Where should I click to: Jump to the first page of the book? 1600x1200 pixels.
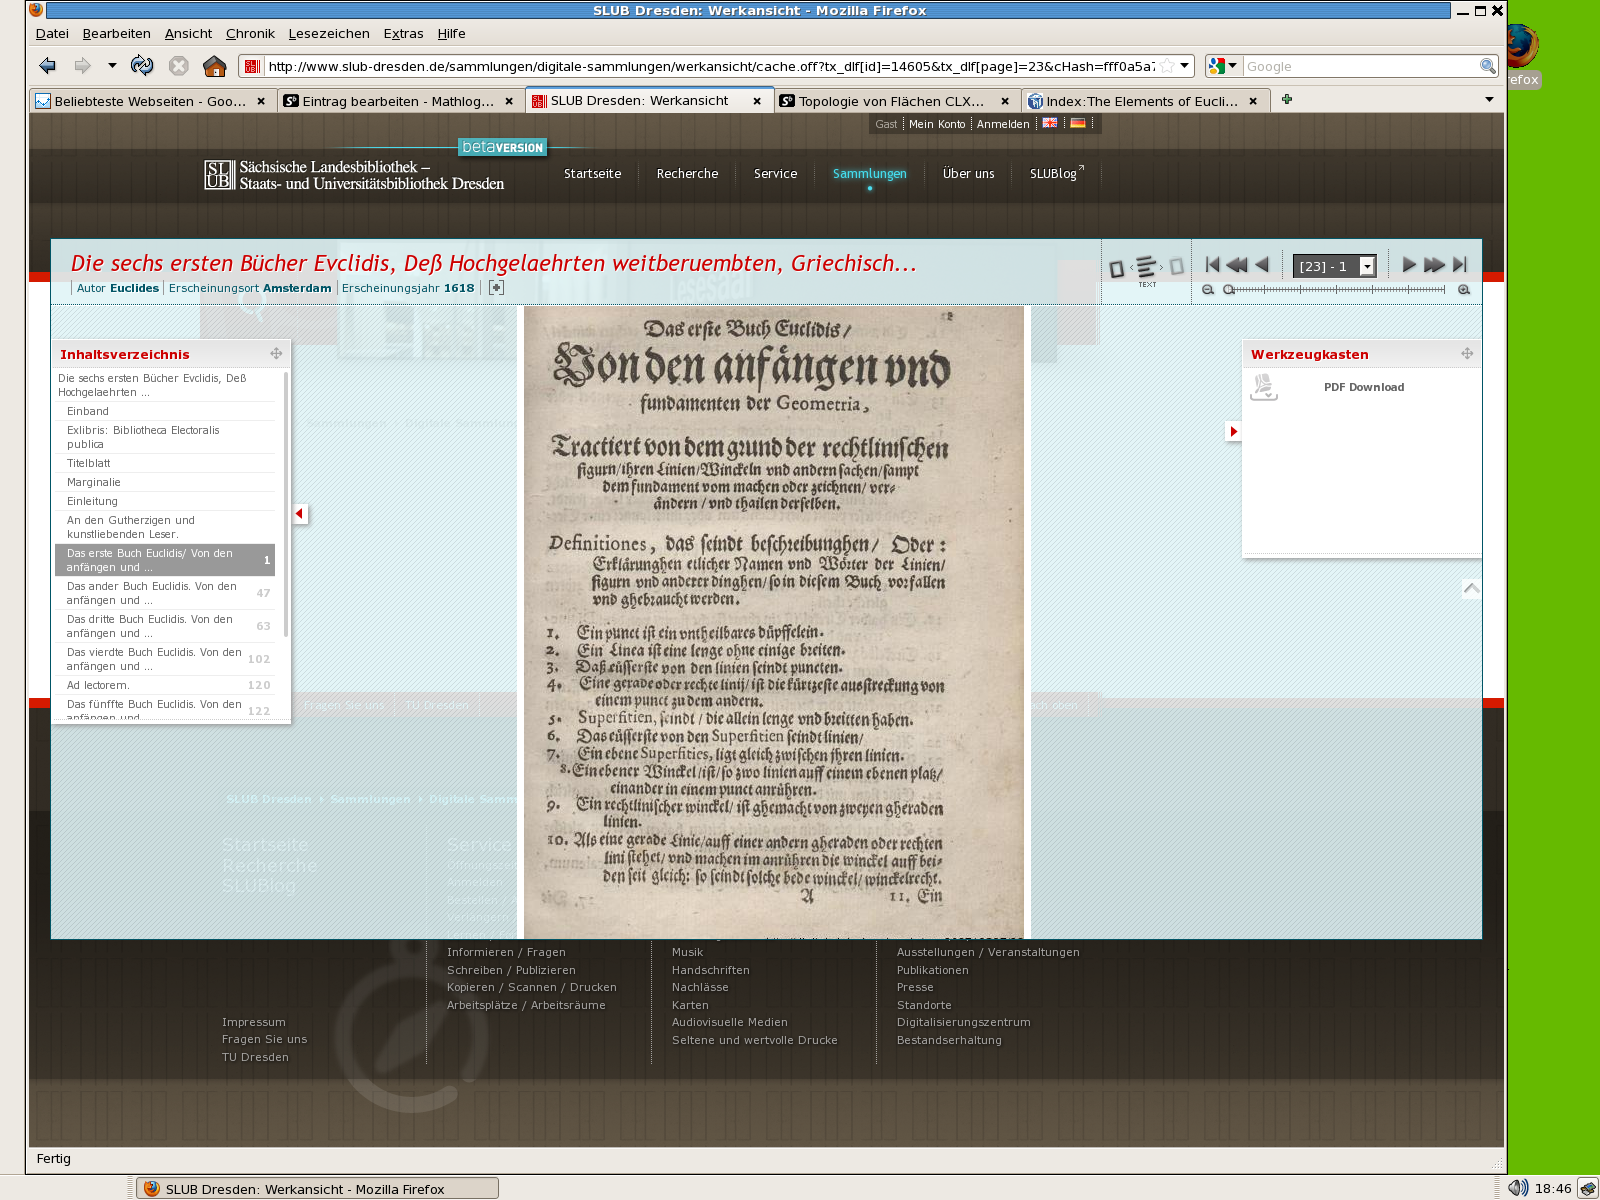(1212, 265)
